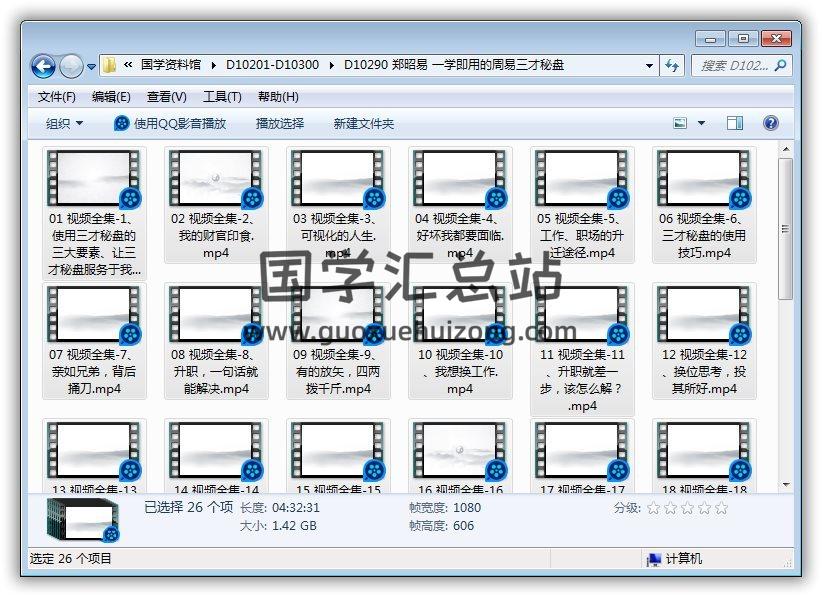The width and height of the screenshot is (822, 597).
Task: Toggle the preview pane icon
Action: pos(734,123)
